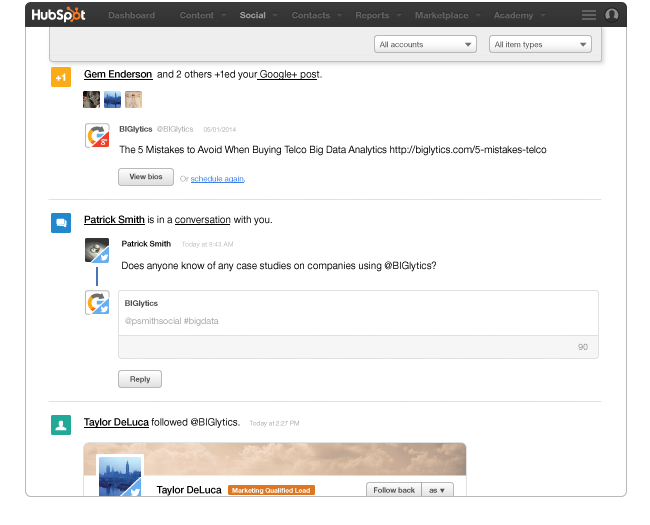Screen dimensions: 650x525
Task: Open the hamburger menu icon
Action: click(x=588, y=15)
